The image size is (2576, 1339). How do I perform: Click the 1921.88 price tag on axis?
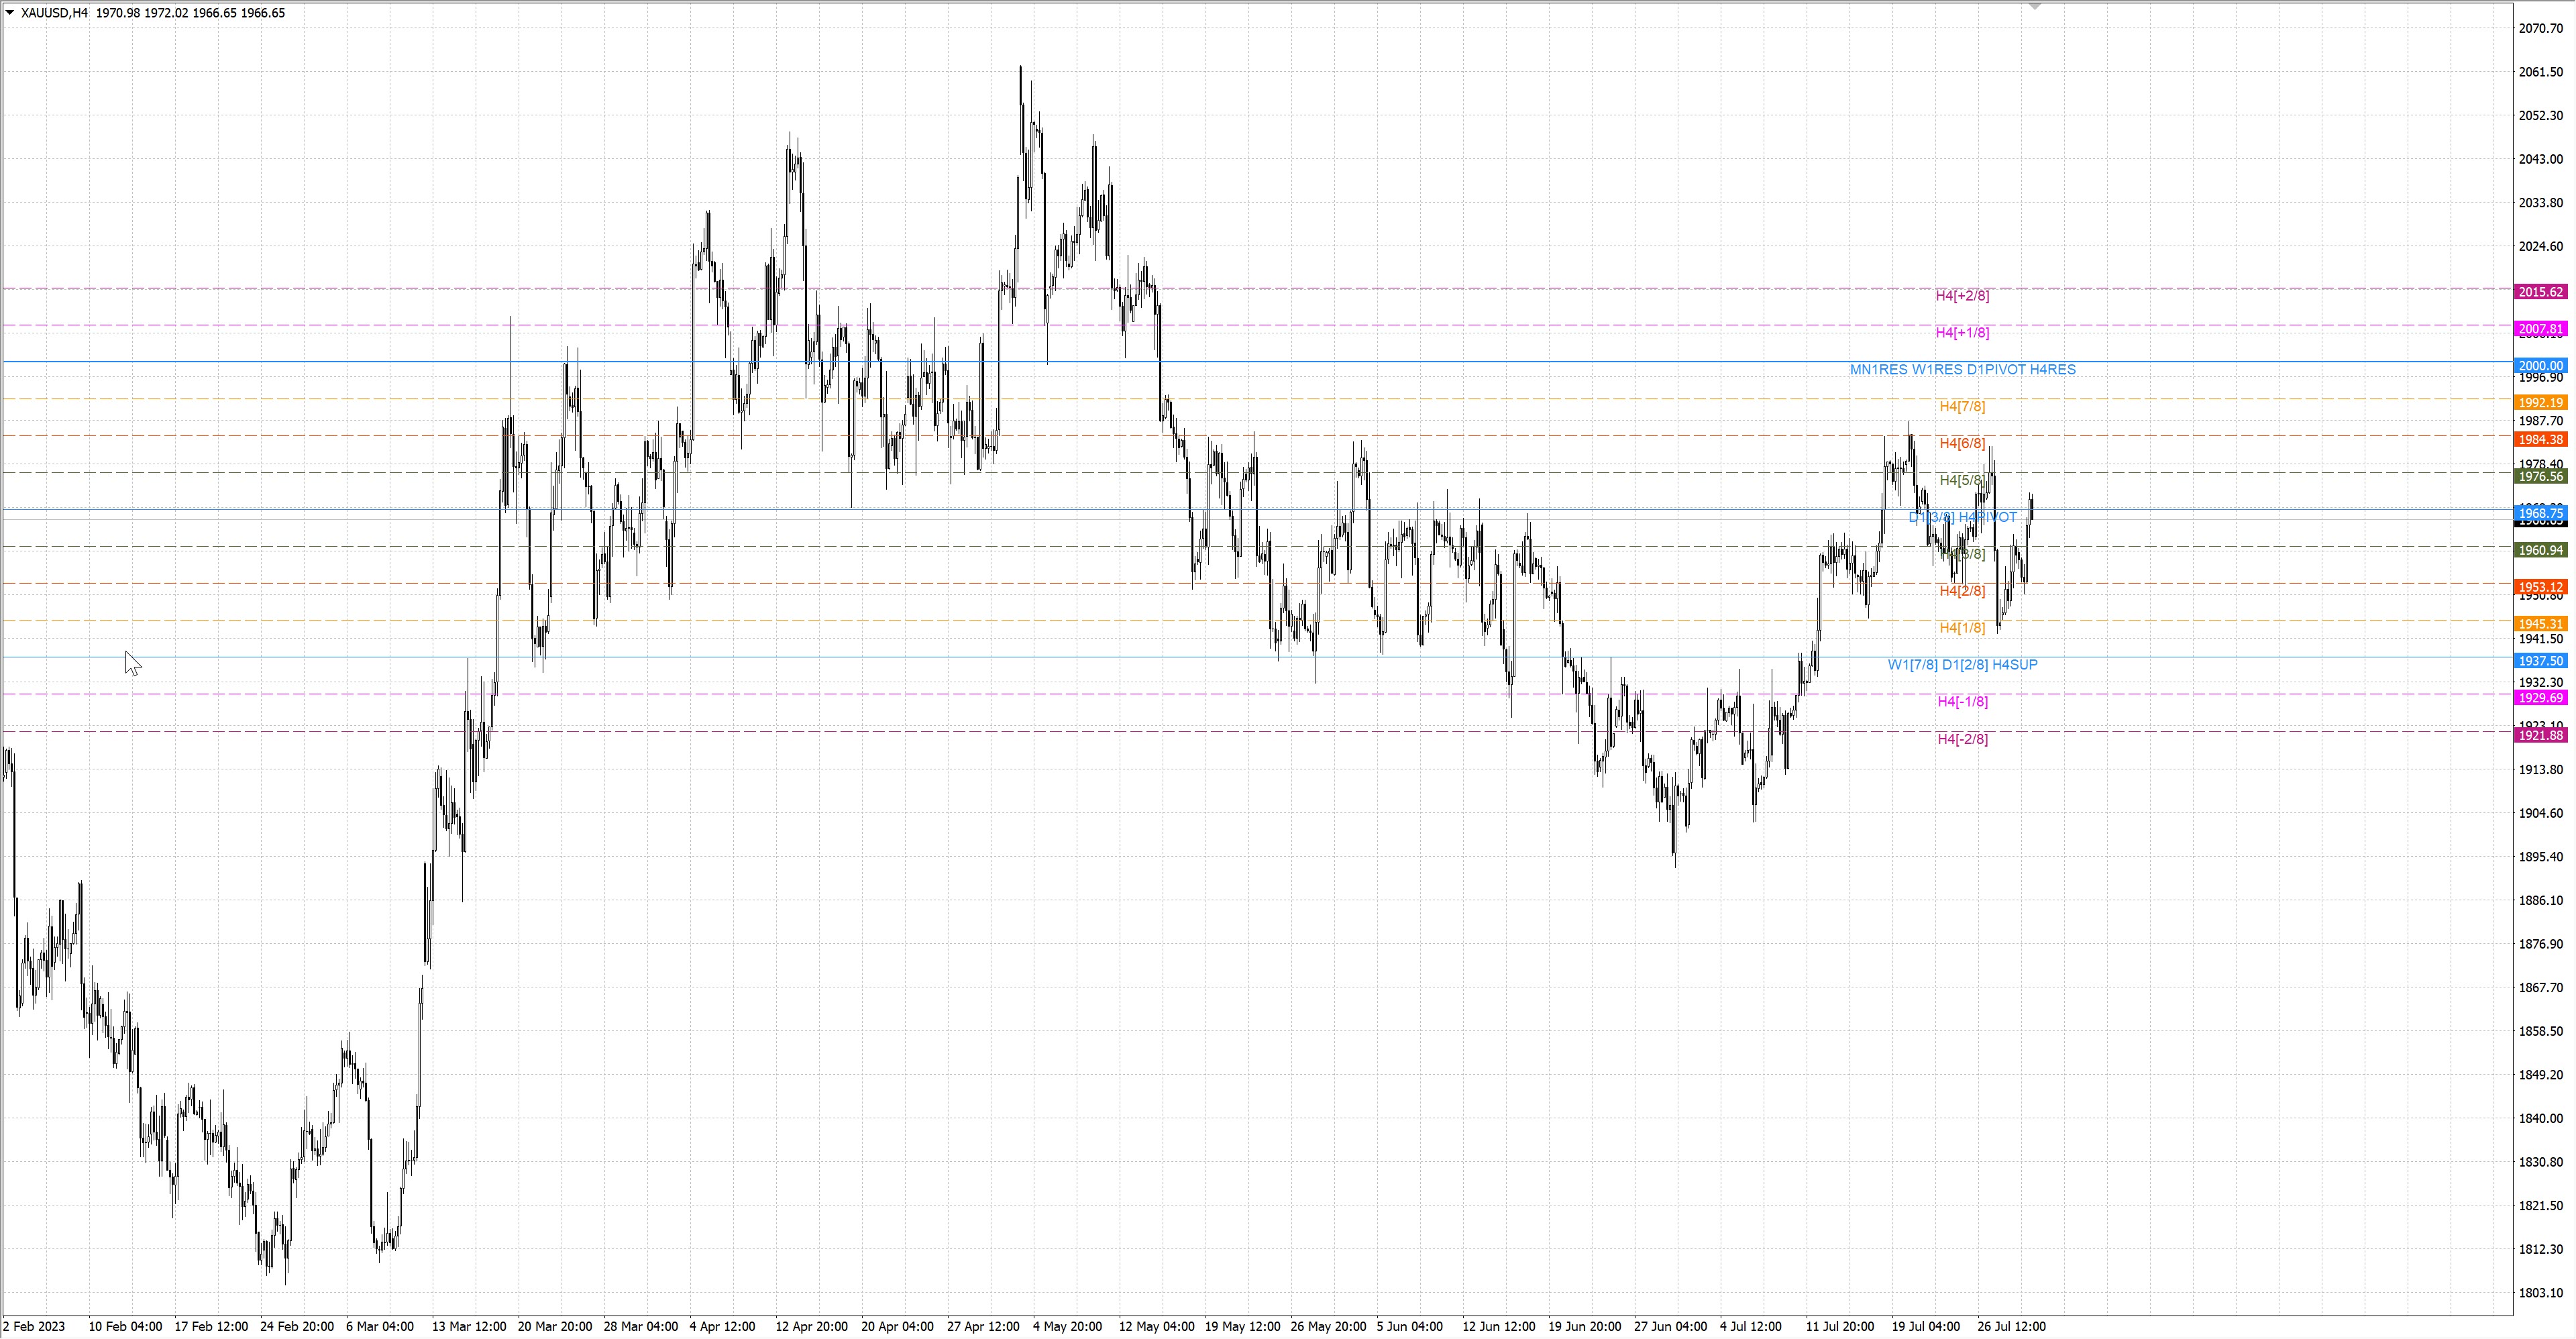pyautogui.click(x=2540, y=736)
